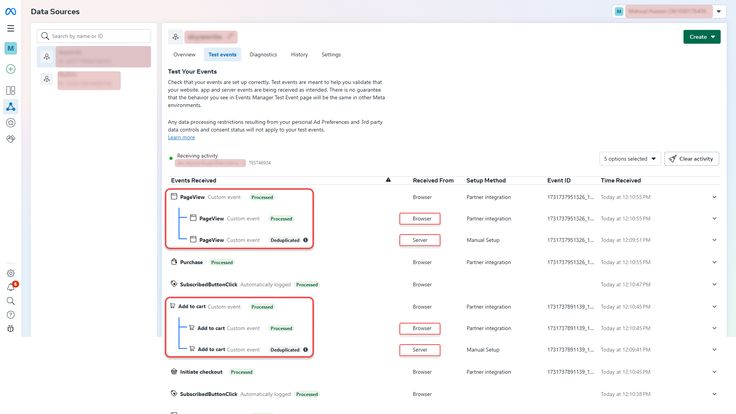Open the account selector dropdown arrow
Image resolution: width=736 pixels, height=414 pixels.
tap(719, 11)
